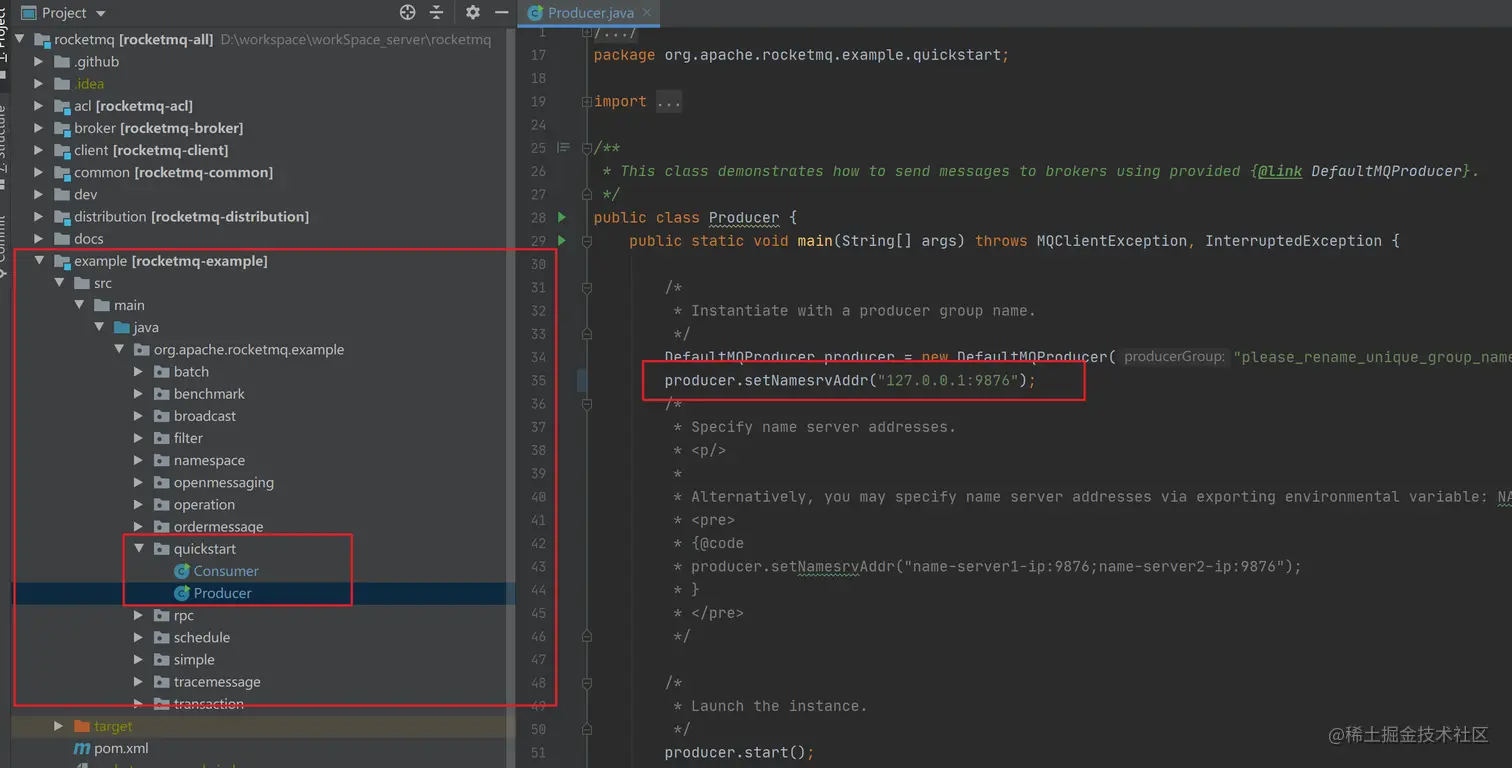Click the .github folder icon
This screenshot has width=1512, height=768.
coord(62,62)
